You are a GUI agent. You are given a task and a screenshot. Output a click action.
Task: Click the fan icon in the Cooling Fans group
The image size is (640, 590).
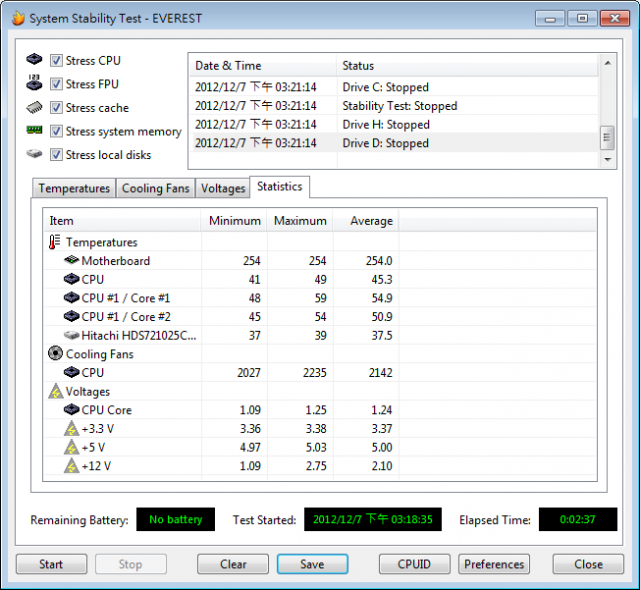pyautogui.click(x=55, y=353)
